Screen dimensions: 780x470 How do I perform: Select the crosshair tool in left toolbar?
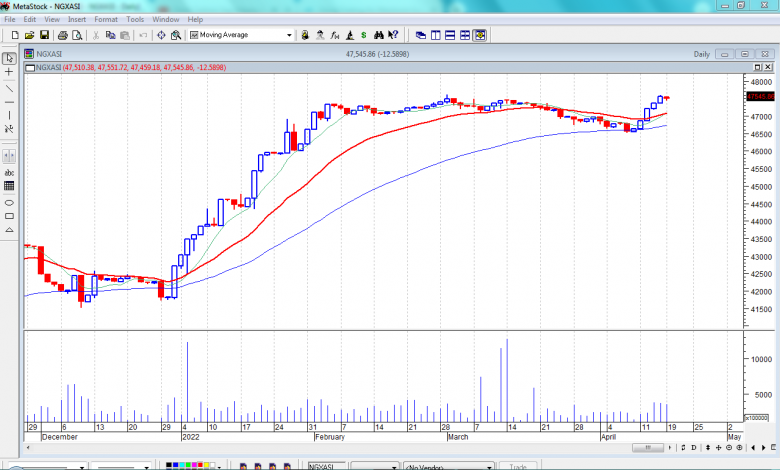pos(9,72)
